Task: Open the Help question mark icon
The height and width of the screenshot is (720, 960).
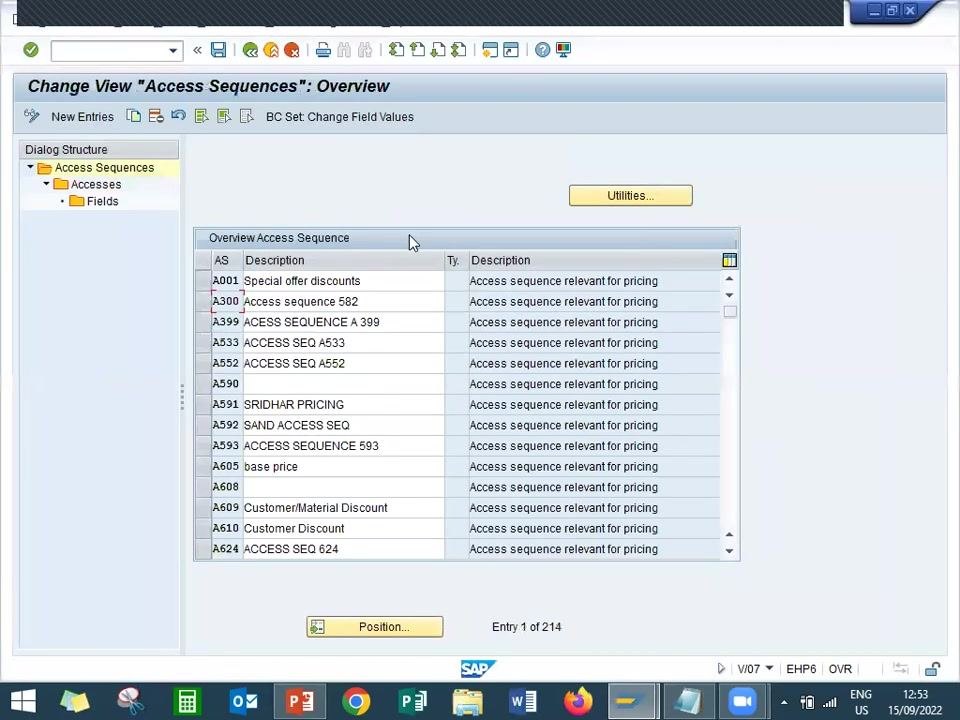Action: [542, 50]
